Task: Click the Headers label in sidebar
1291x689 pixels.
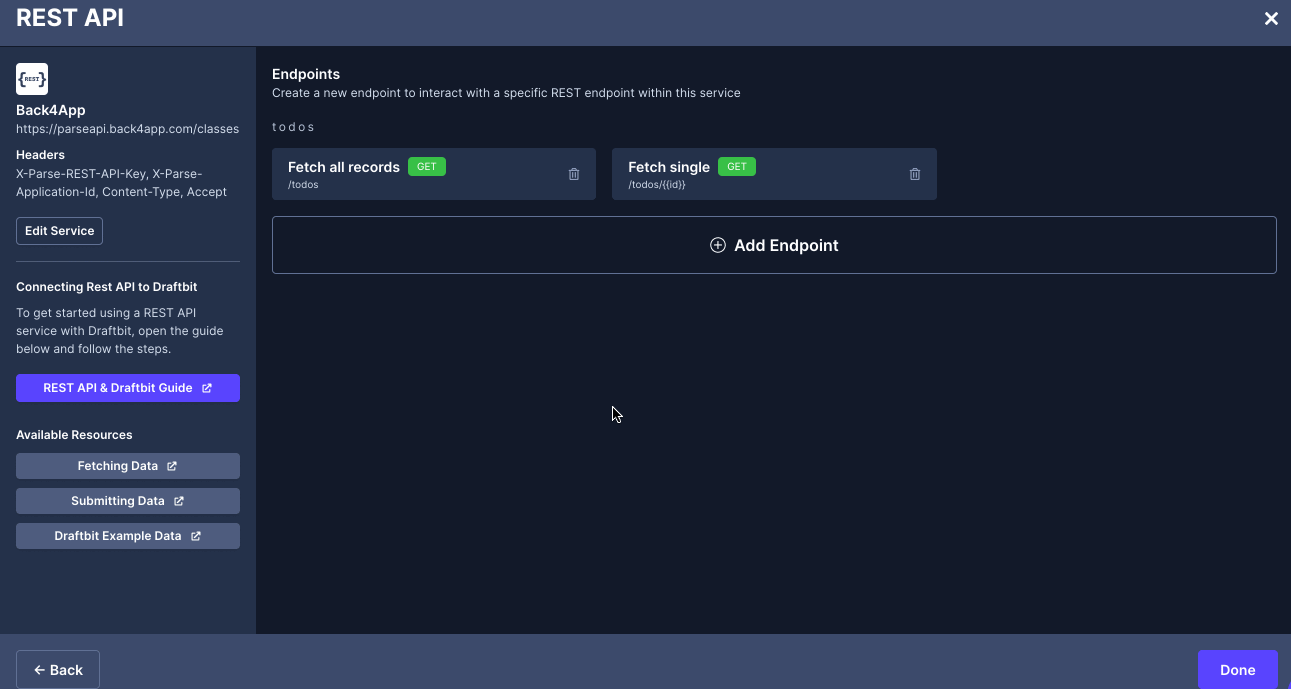Action: pyautogui.click(x=41, y=155)
